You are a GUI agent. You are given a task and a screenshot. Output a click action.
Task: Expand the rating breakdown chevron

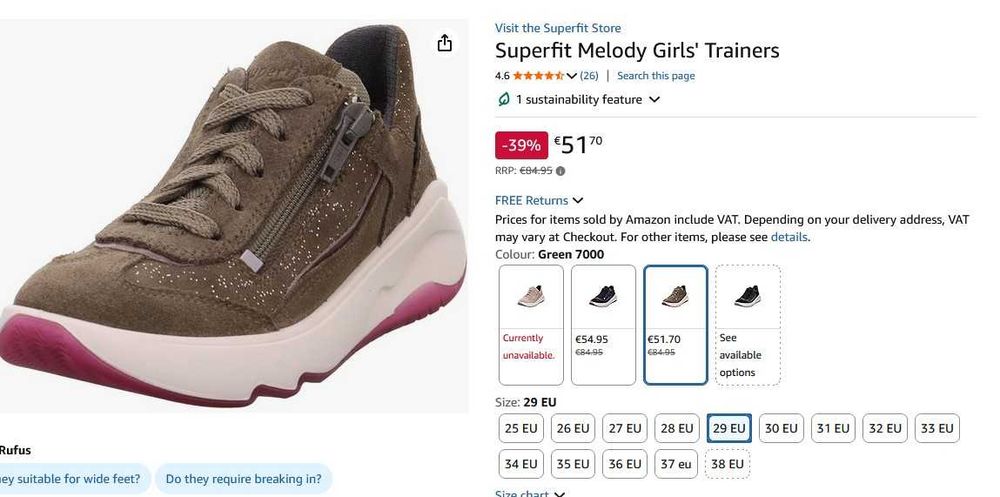[x=572, y=76]
